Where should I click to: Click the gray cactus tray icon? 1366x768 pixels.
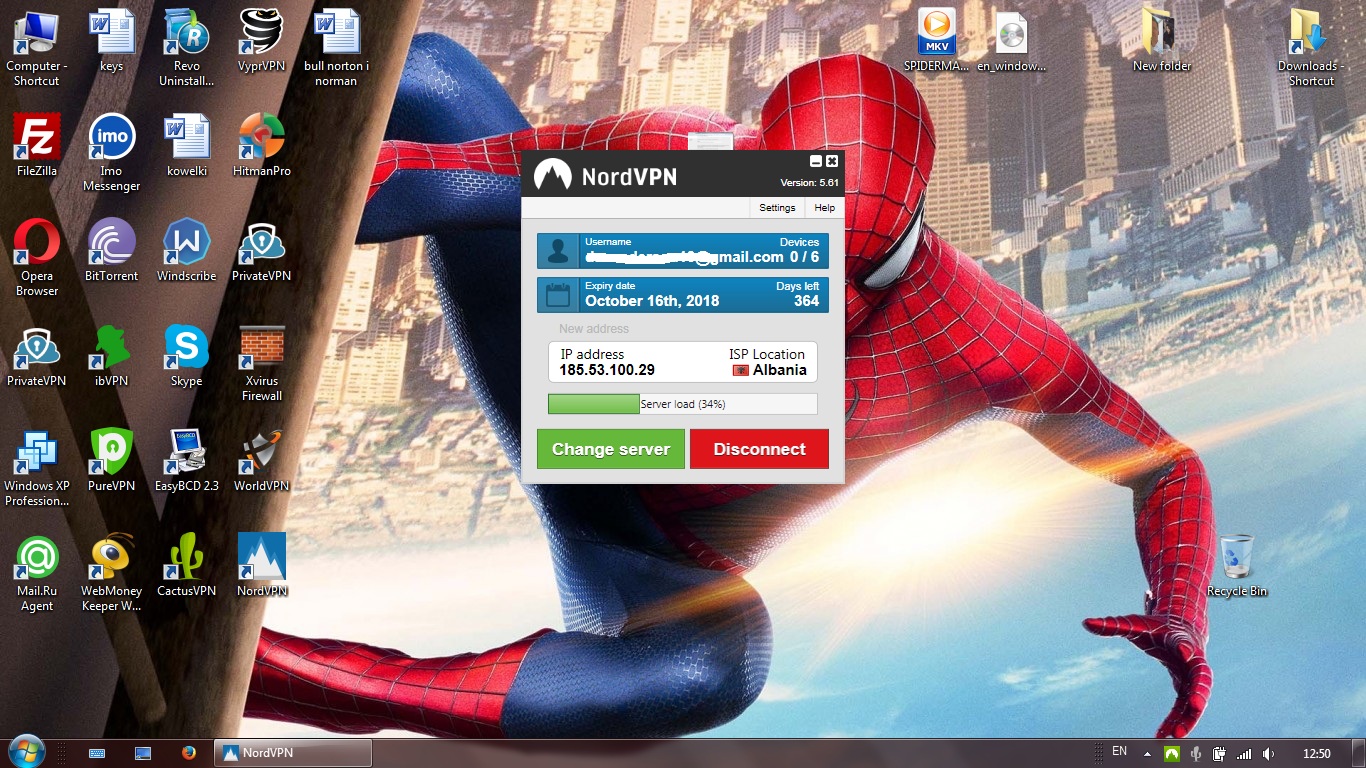pos(1195,753)
